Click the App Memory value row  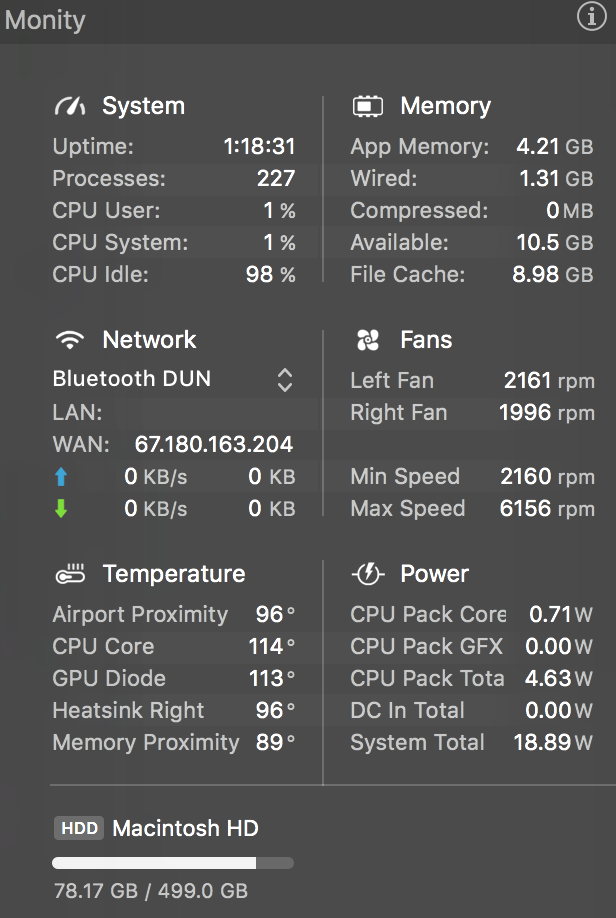472,147
